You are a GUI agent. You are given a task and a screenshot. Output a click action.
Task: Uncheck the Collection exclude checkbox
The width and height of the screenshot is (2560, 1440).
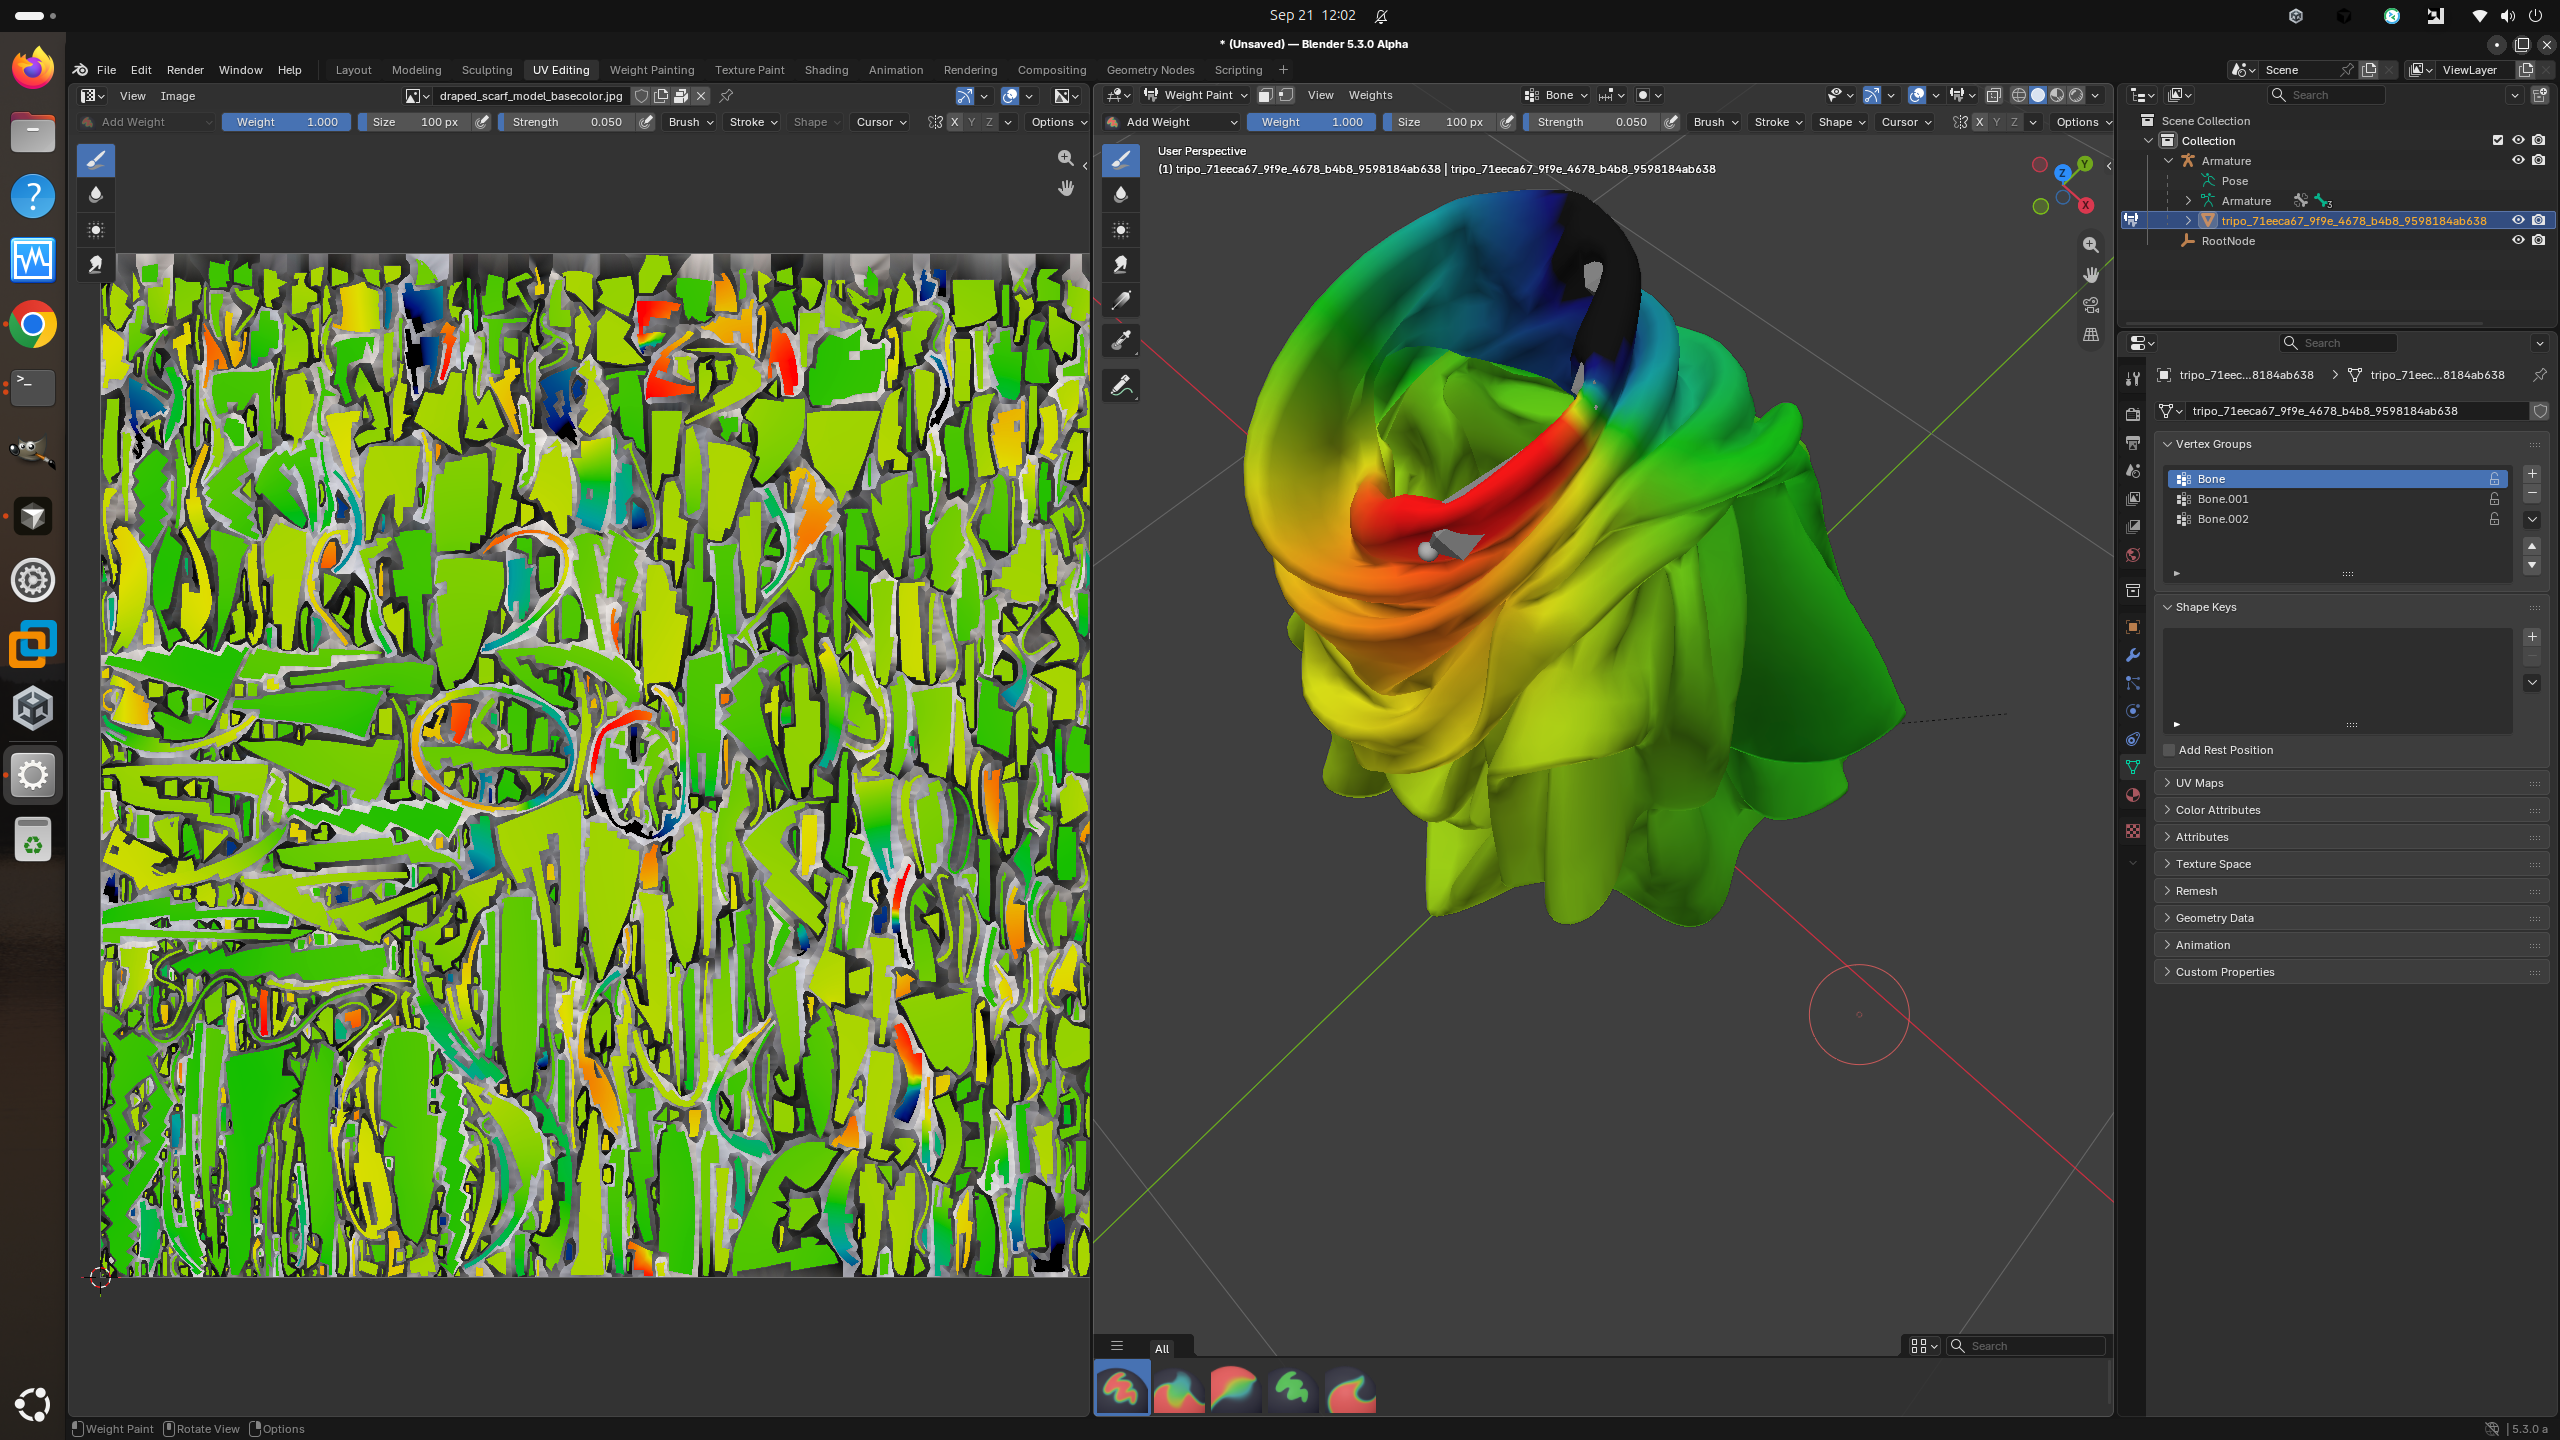[x=2498, y=140]
